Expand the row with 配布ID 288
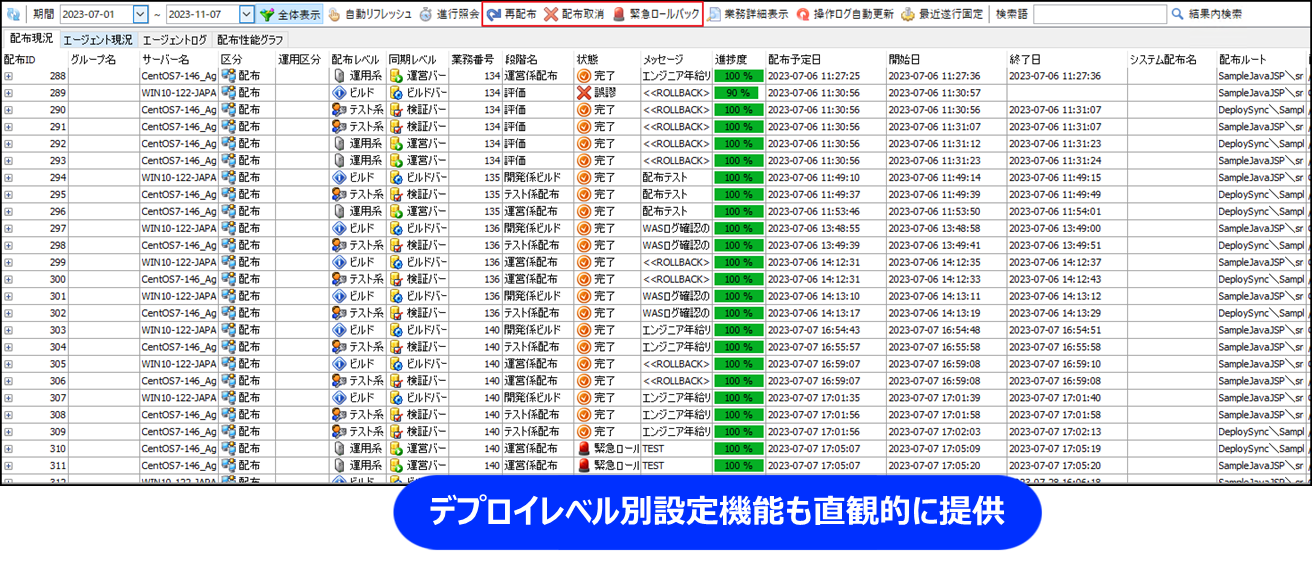1312x575 pixels. [8, 76]
